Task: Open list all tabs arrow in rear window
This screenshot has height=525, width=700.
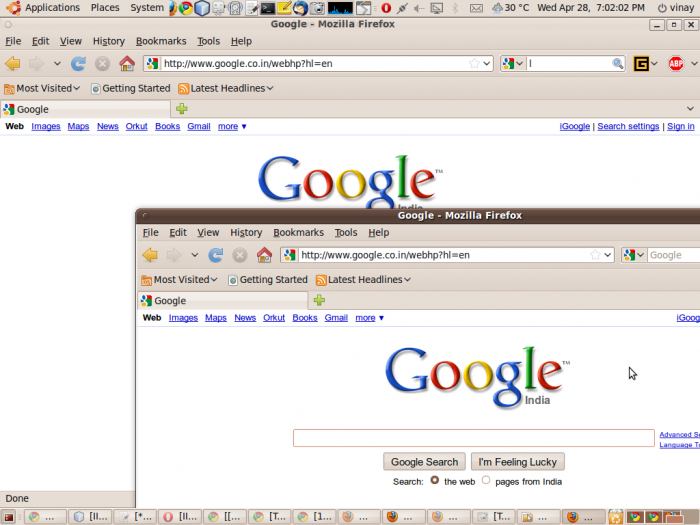Action: coord(690,108)
